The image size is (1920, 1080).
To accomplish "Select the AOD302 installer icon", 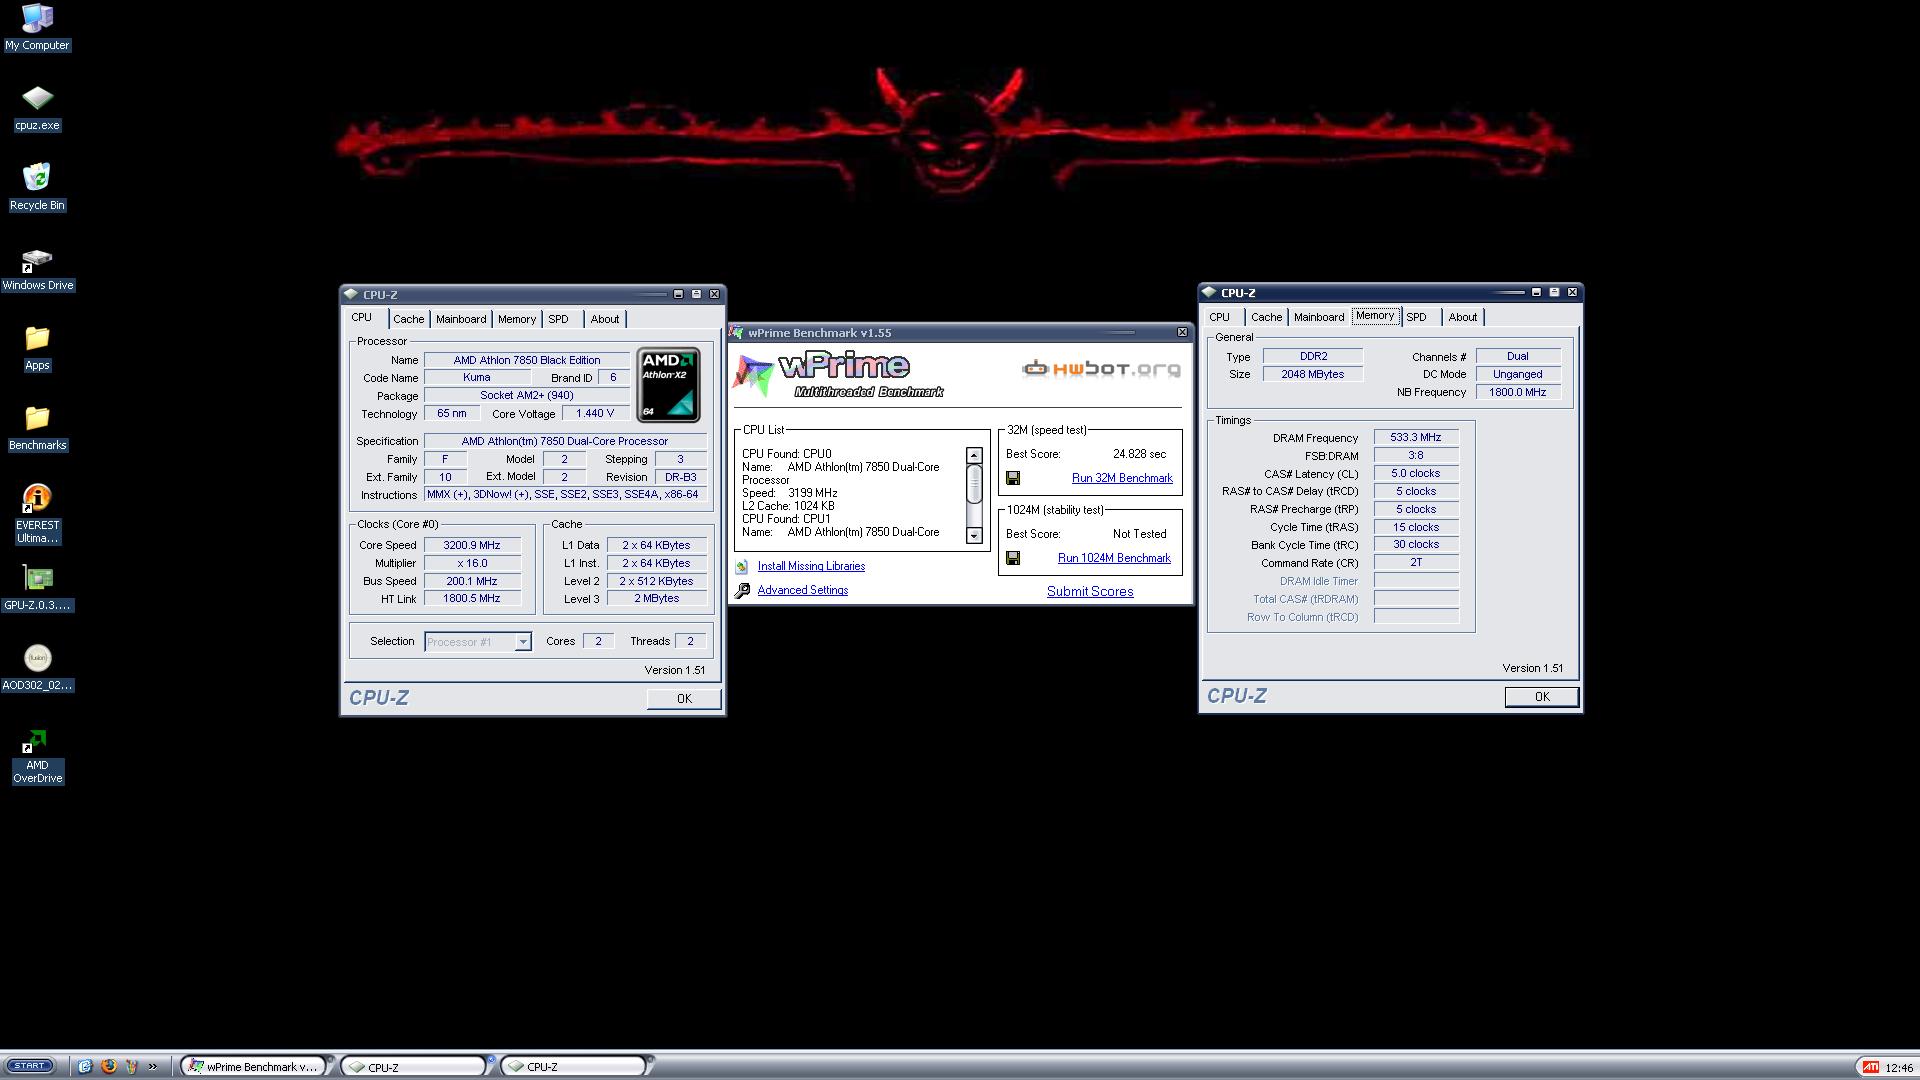I will [37, 669].
